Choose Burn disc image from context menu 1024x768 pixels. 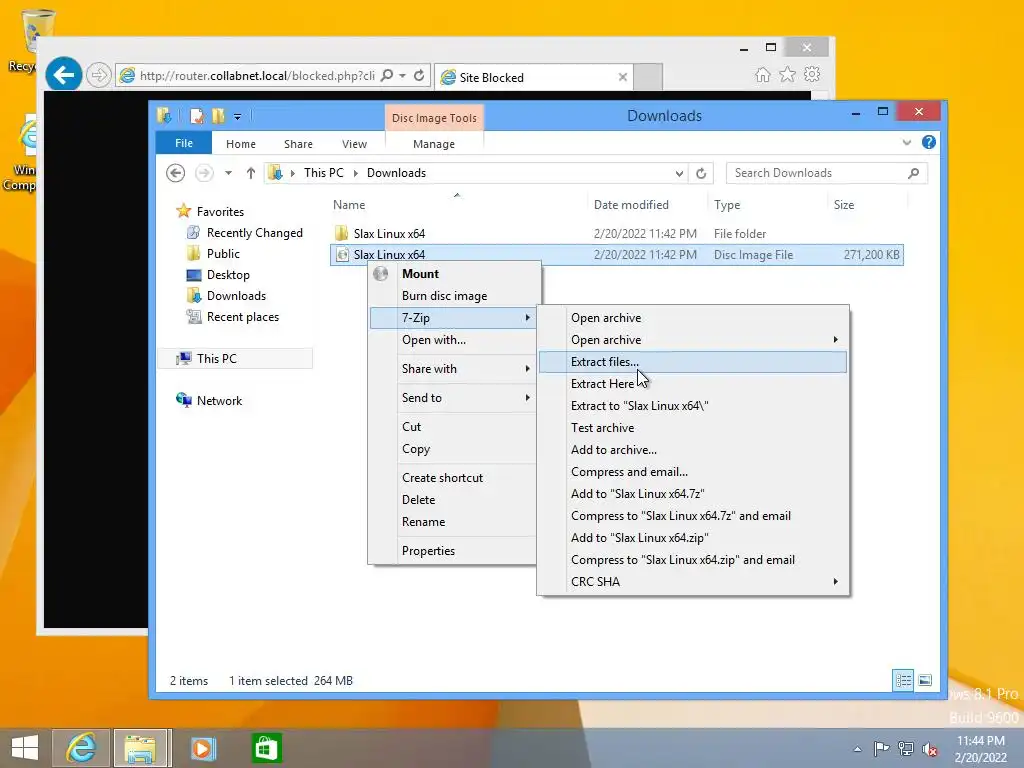coord(455,296)
